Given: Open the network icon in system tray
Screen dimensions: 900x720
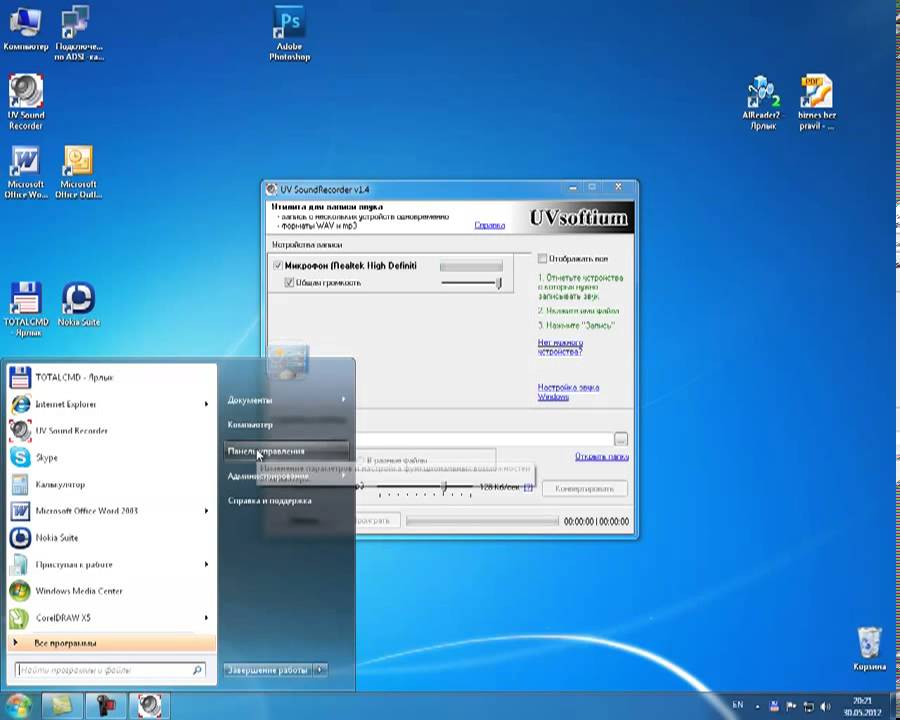Looking at the screenshot, I should [808, 706].
